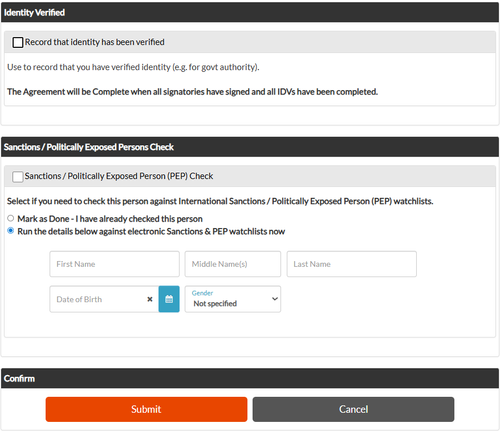
Task: Focus the First Name field
Action: pos(114,264)
